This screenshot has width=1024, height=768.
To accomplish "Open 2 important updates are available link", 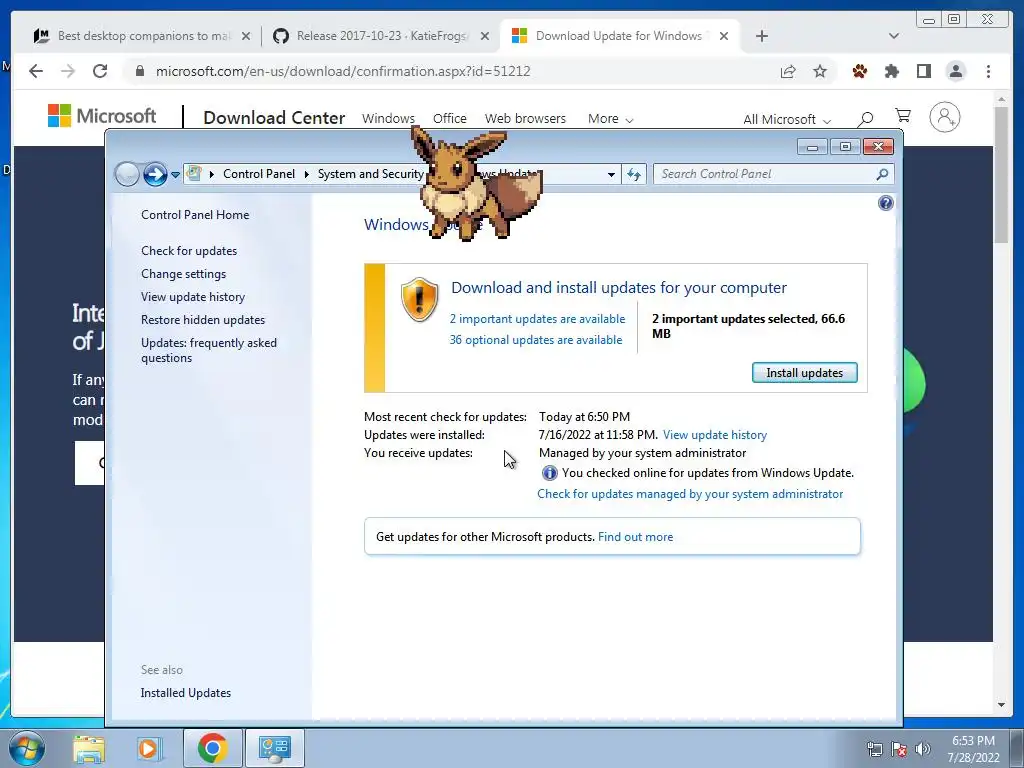I will 537,319.
